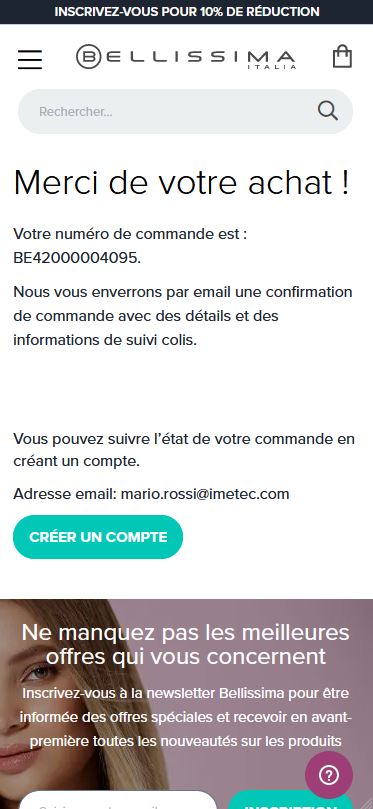This screenshot has width=373, height=809.
Task: Open the shopping bag cart icon
Action: [343, 56]
